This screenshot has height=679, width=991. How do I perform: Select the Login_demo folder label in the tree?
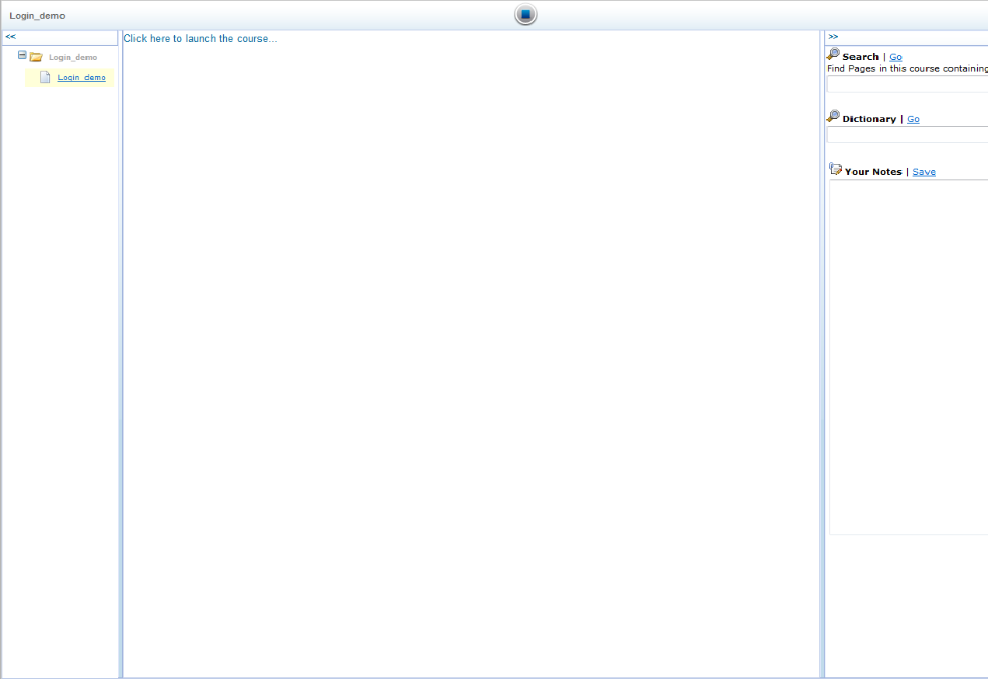pos(73,58)
